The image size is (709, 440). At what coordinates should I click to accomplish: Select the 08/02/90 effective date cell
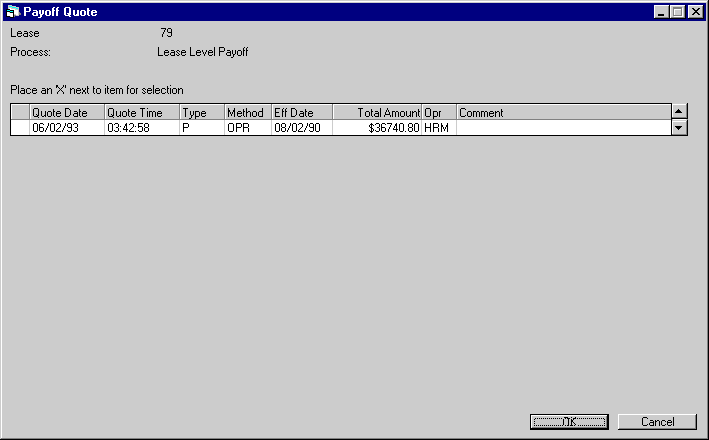(302, 128)
